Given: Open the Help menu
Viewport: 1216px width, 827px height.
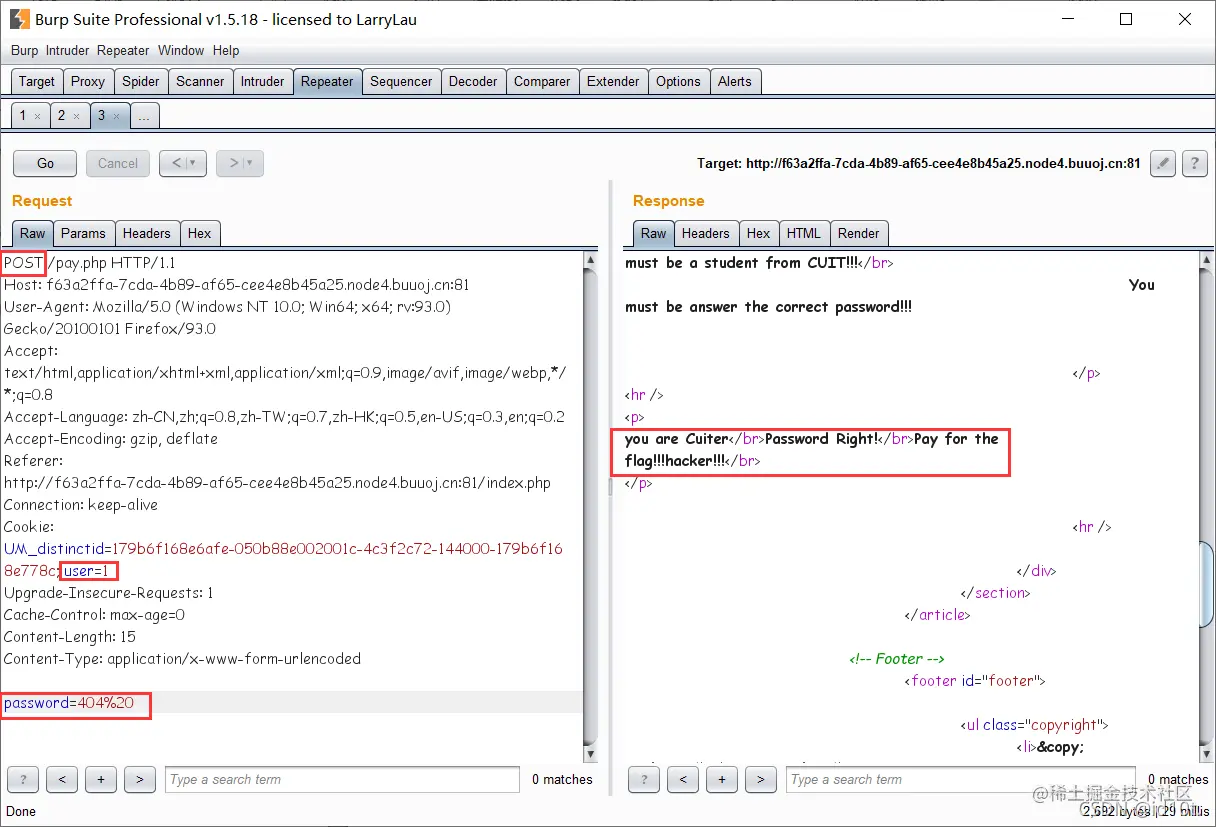Looking at the screenshot, I should click(226, 50).
